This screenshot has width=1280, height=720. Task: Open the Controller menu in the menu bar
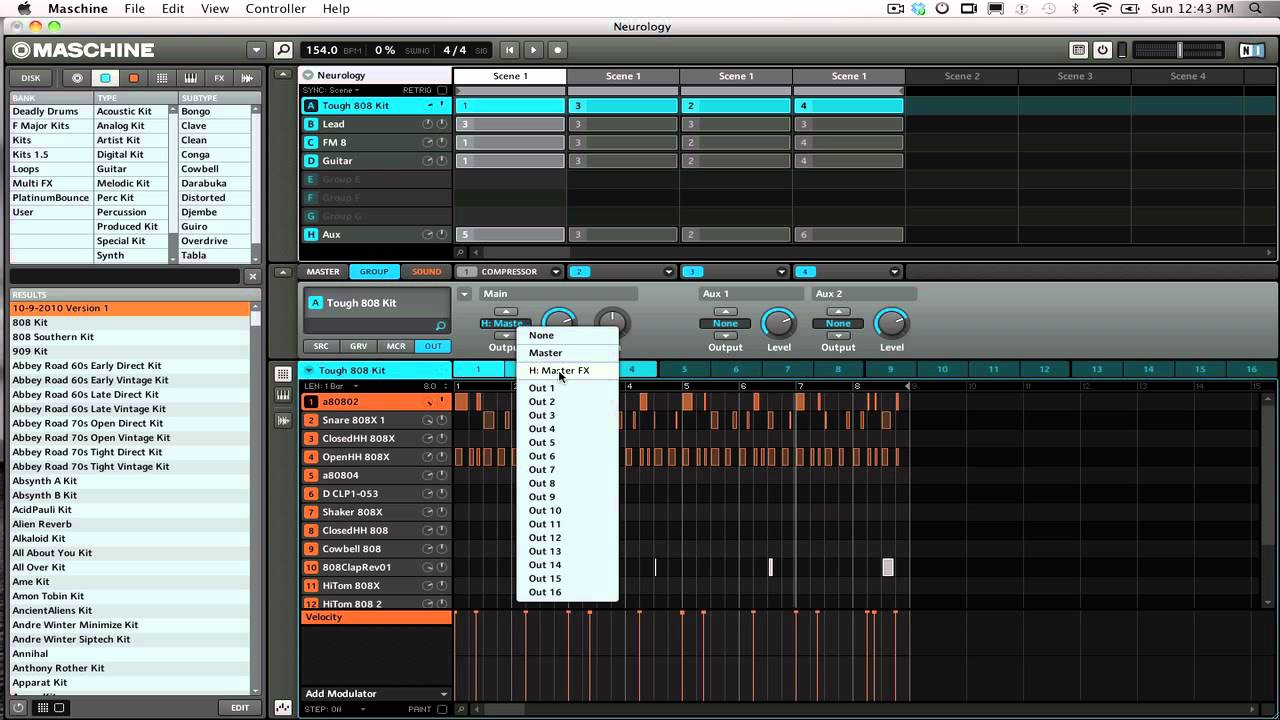(275, 9)
